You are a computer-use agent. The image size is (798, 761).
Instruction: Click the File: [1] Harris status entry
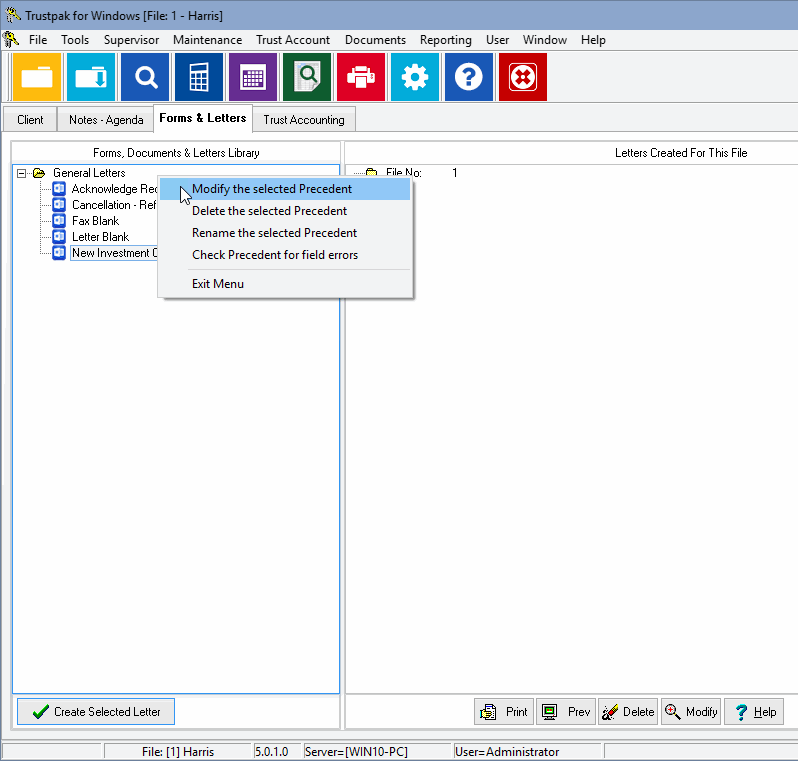click(178, 752)
